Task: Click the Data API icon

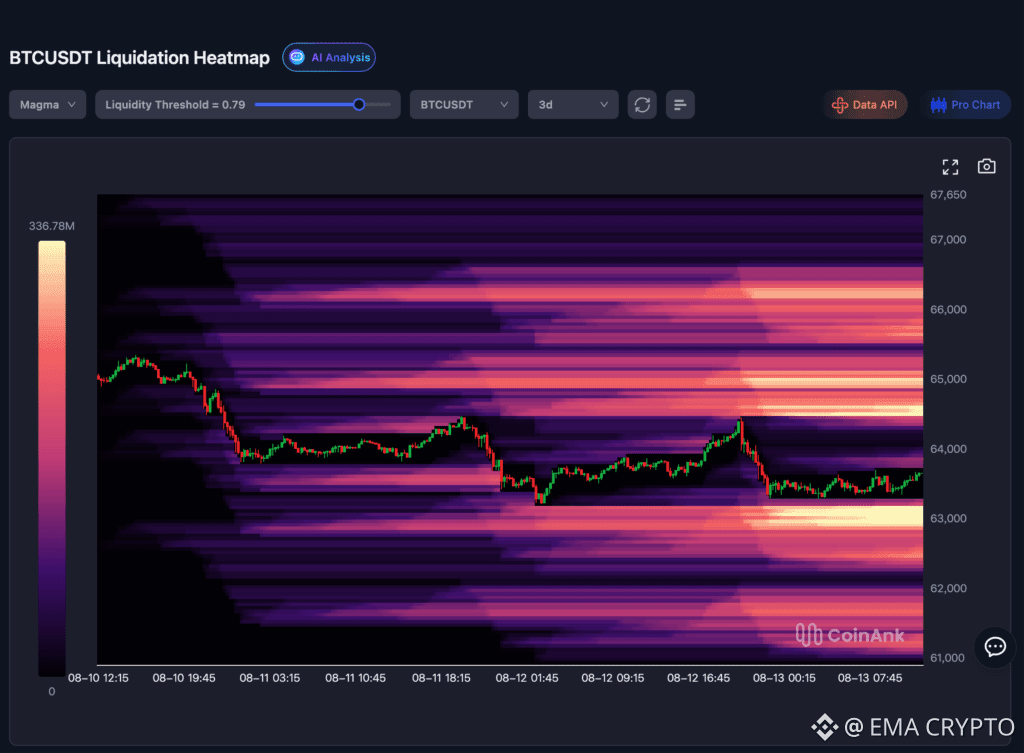Action: (840, 104)
